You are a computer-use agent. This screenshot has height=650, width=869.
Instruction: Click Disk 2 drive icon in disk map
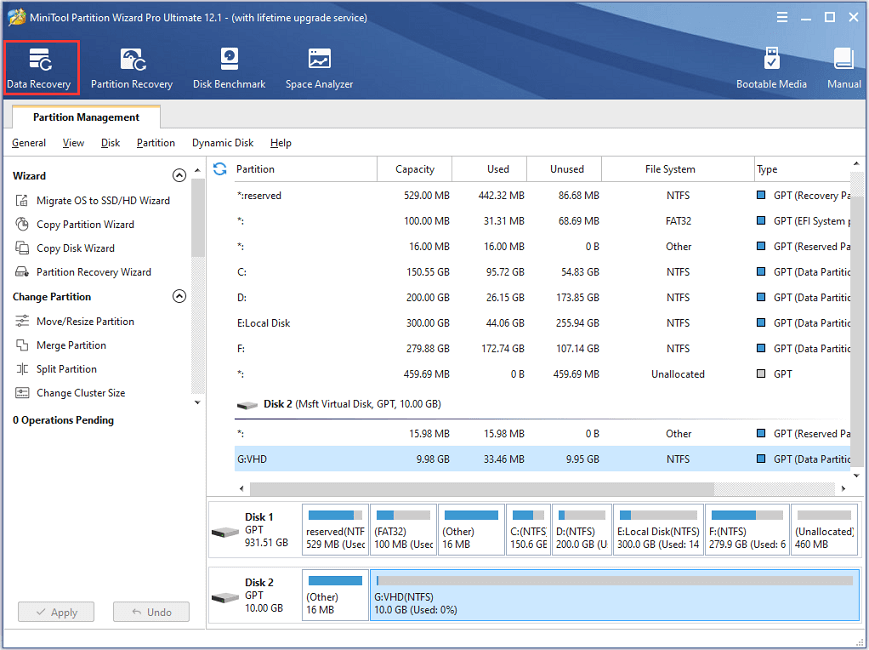(x=225, y=597)
